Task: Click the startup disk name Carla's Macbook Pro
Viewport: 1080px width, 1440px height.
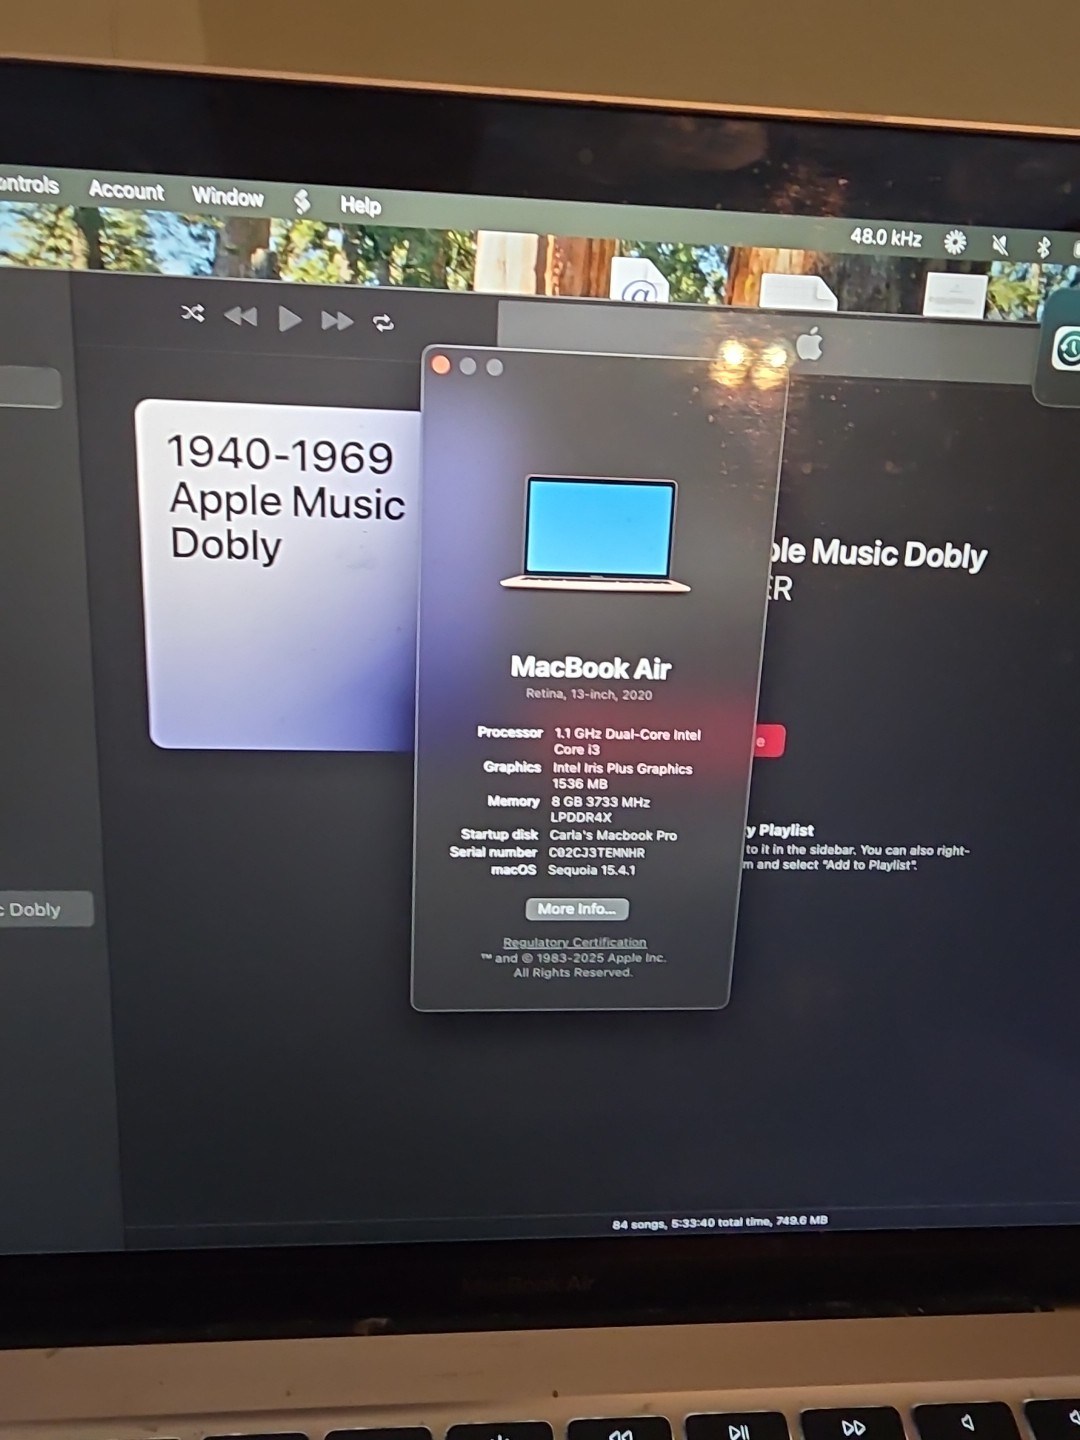Action: (x=613, y=835)
